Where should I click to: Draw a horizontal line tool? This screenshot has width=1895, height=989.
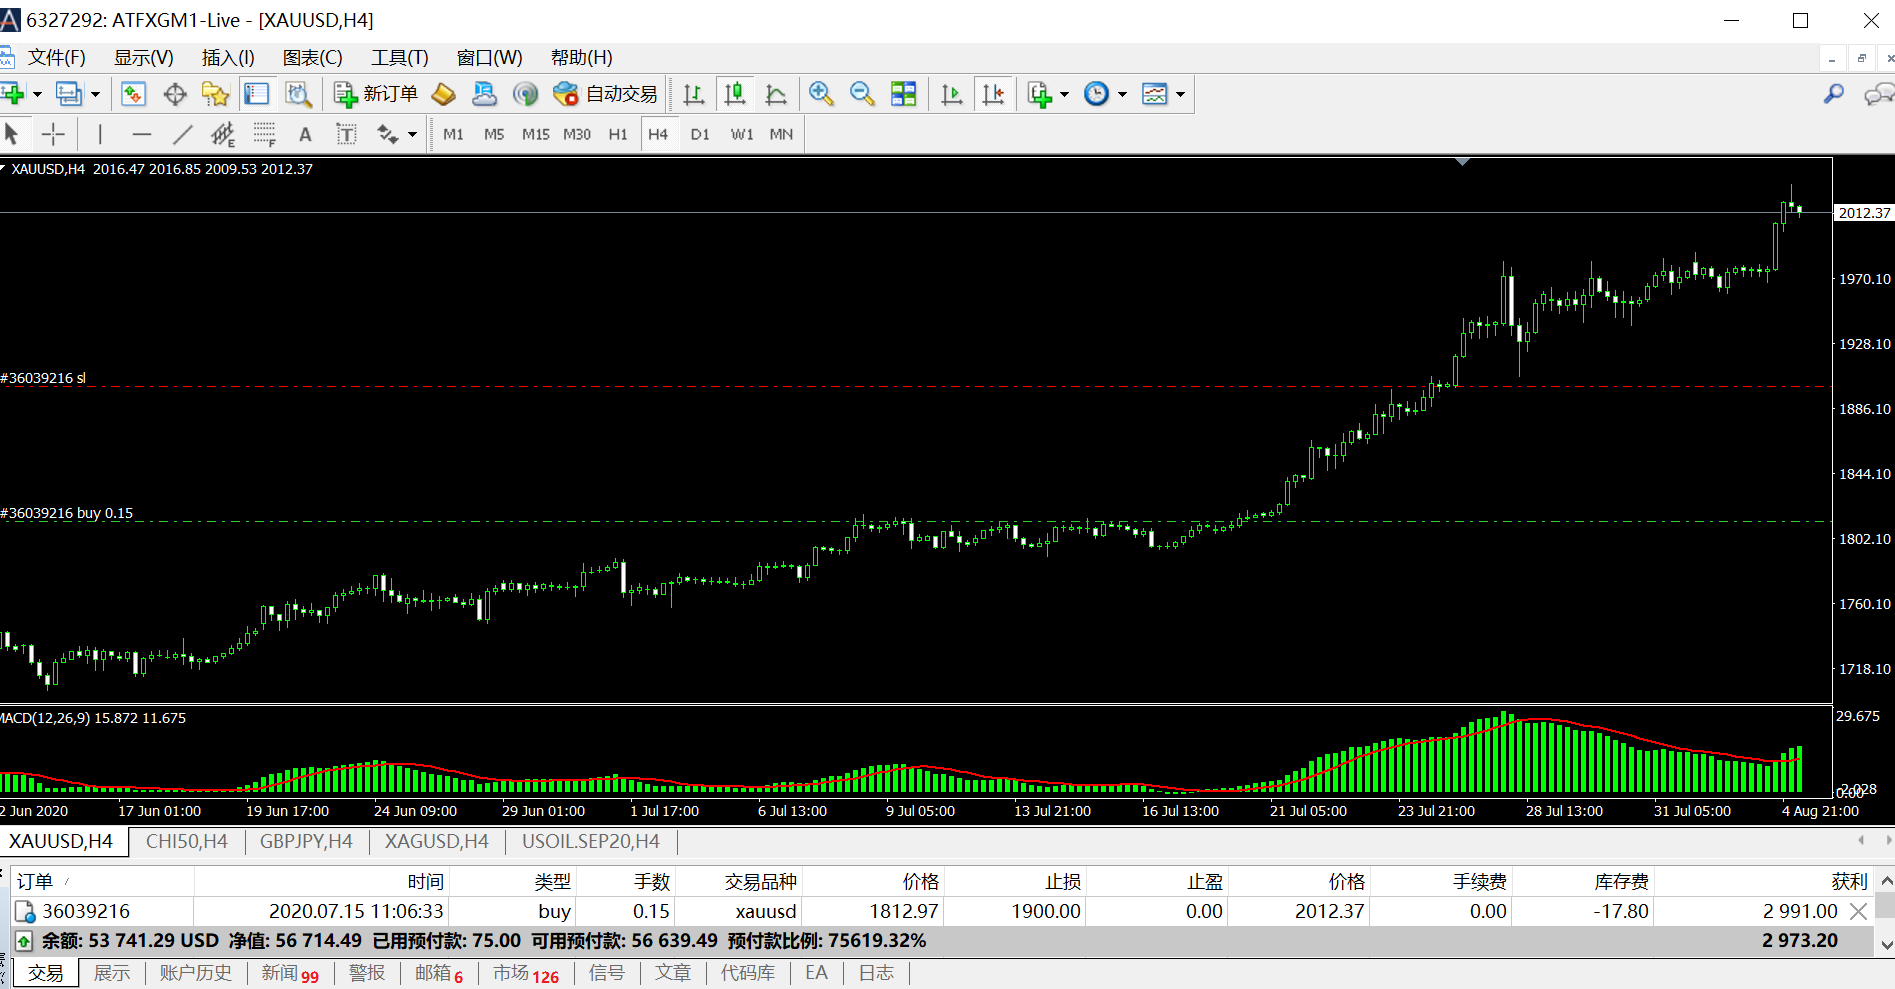point(142,134)
